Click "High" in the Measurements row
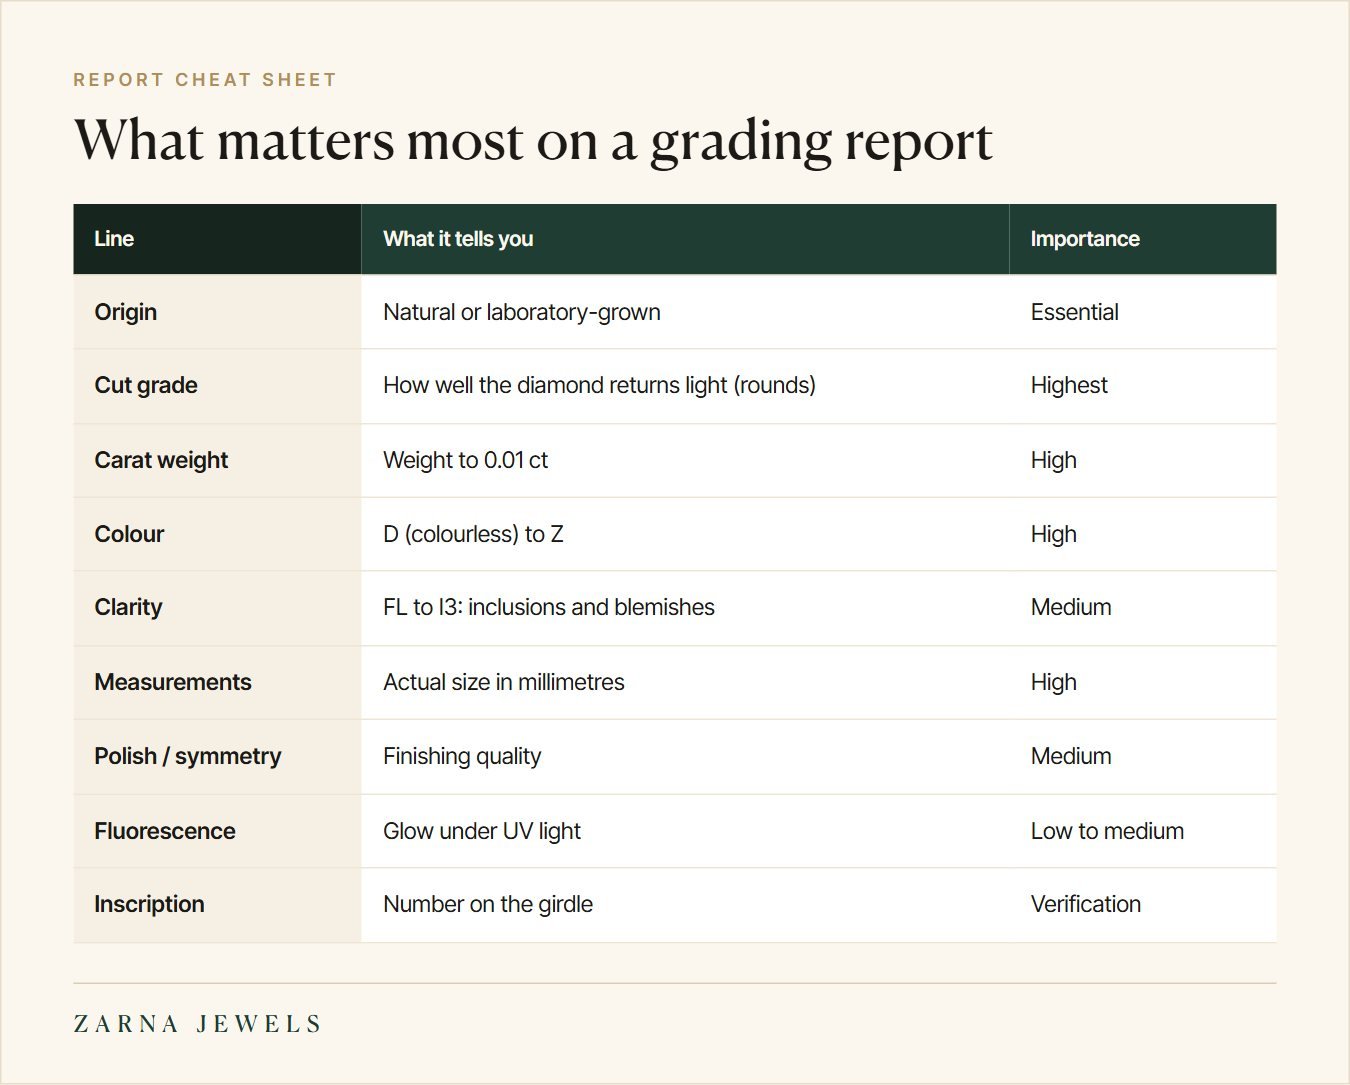 pos(1054,682)
